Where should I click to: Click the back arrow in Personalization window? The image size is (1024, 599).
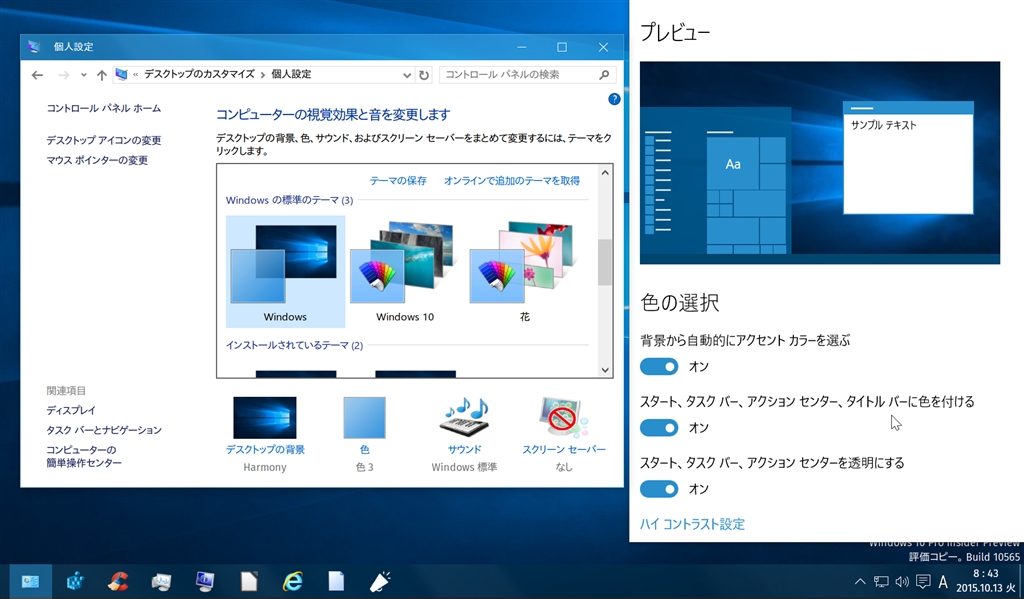point(37,75)
